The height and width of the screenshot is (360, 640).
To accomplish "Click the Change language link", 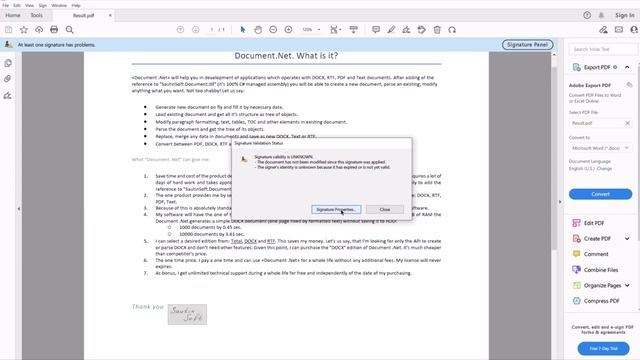I will (604, 169).
